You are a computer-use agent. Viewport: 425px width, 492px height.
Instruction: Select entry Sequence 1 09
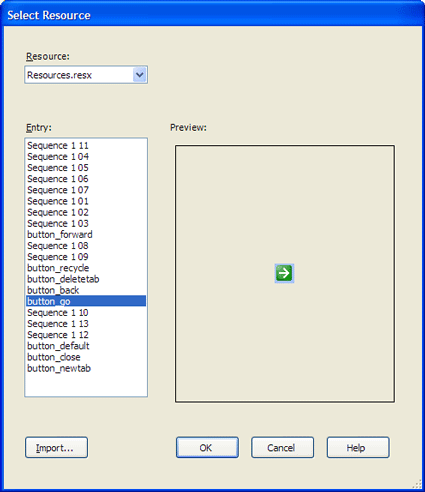coord(86,257)
